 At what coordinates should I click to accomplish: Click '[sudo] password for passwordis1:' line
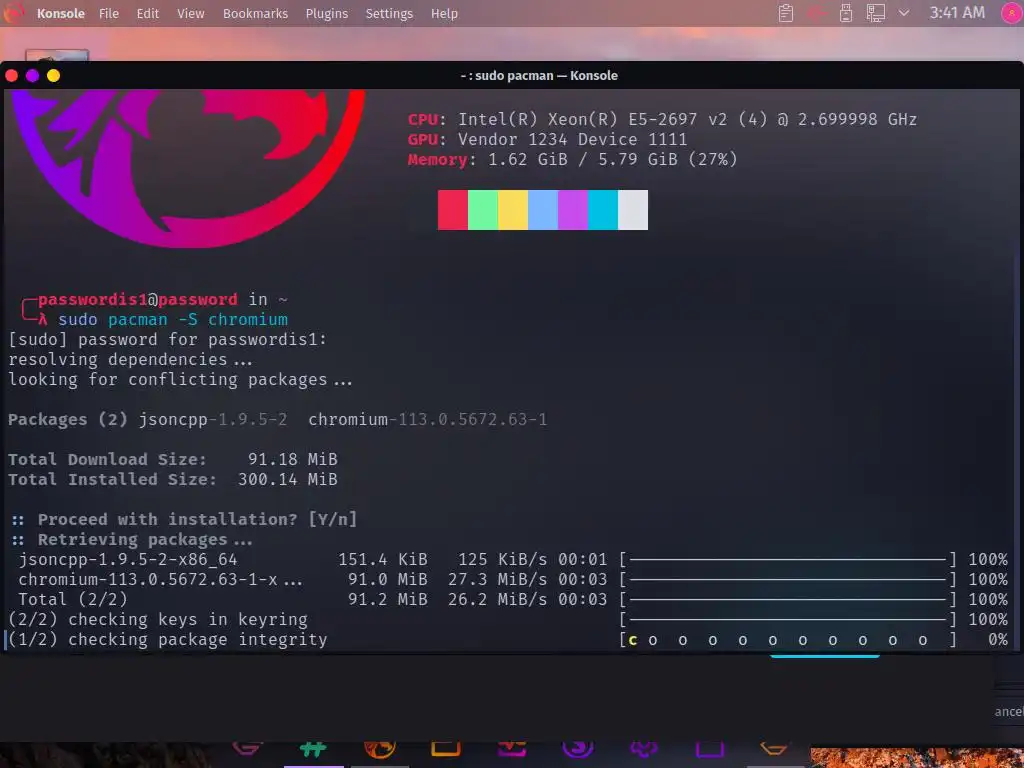coord(167,340)
